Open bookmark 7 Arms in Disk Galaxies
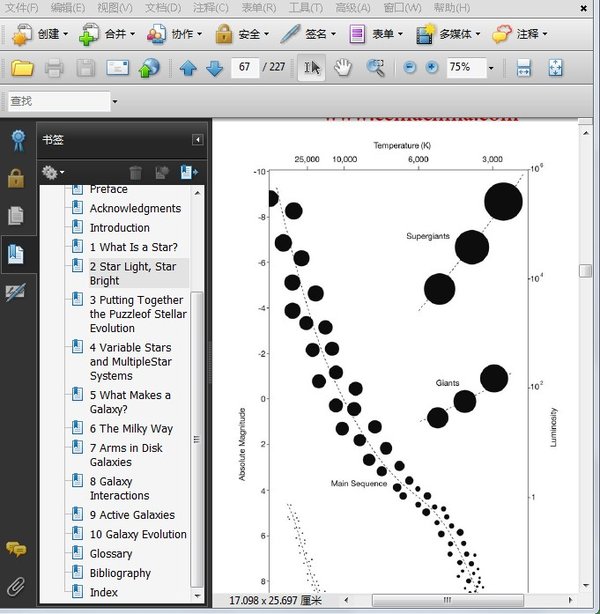 [126, 455]
